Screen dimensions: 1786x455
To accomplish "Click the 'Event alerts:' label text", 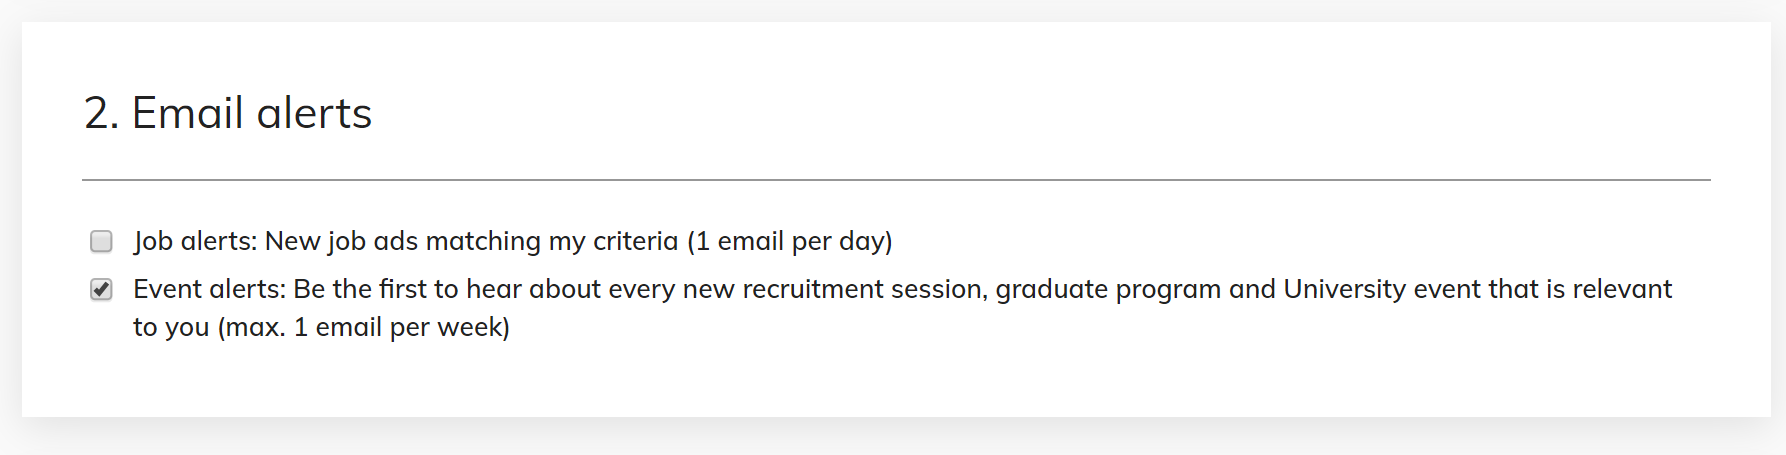I will pos(210,289).
